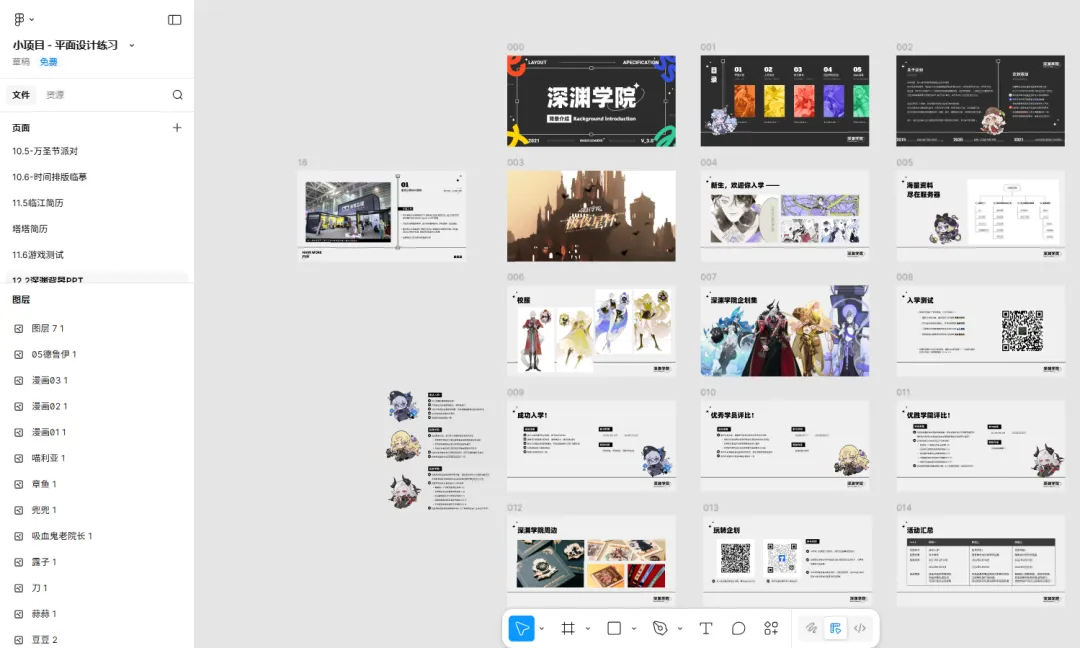The width and height of the screenshot is (1080, 648).
Task: Switch to the 资源 tab
Action: (55, 95)
